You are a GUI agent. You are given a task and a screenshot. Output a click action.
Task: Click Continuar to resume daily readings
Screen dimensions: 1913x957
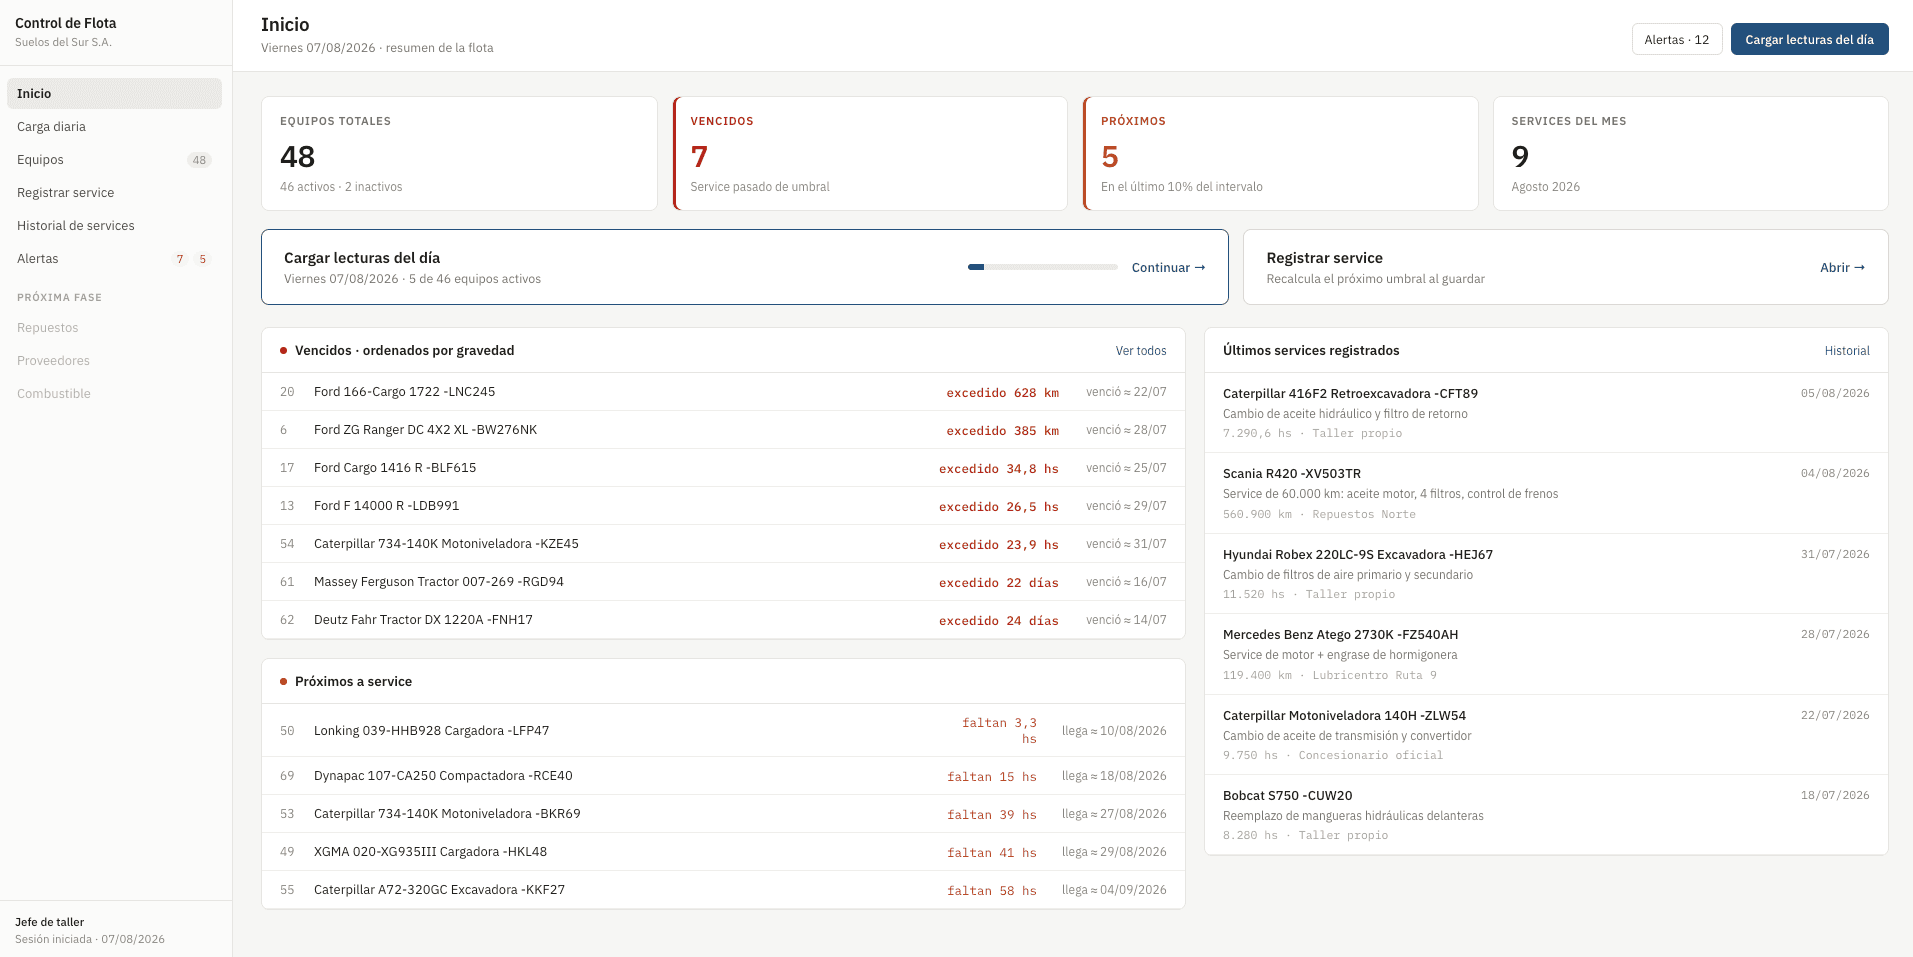(x=1168, y=267)
